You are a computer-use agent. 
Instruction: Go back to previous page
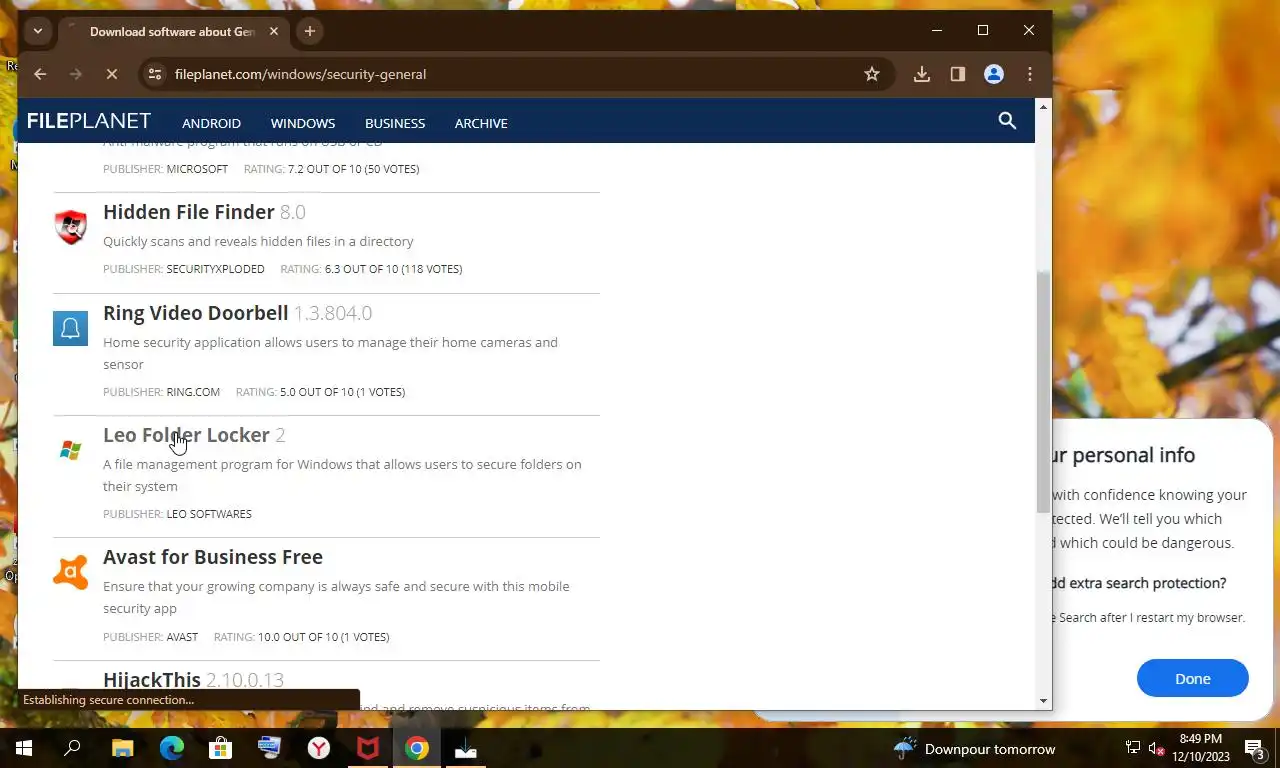(x=40, y=74)
